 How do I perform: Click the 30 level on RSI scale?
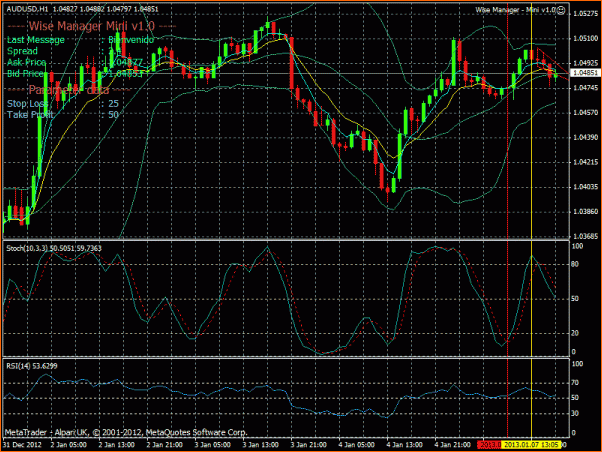(575, 414)
